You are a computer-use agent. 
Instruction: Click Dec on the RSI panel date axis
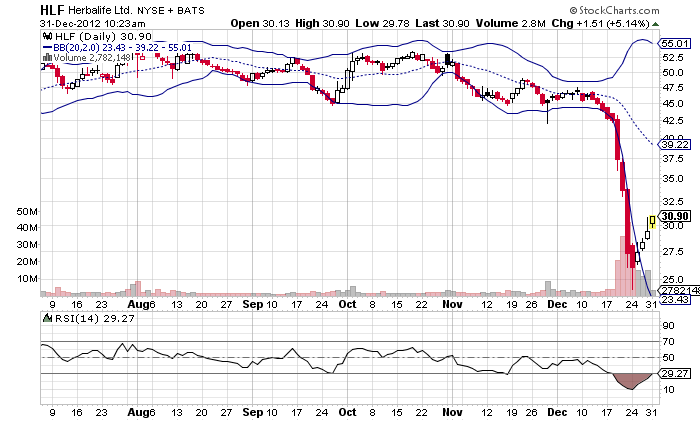coord(557,412)
